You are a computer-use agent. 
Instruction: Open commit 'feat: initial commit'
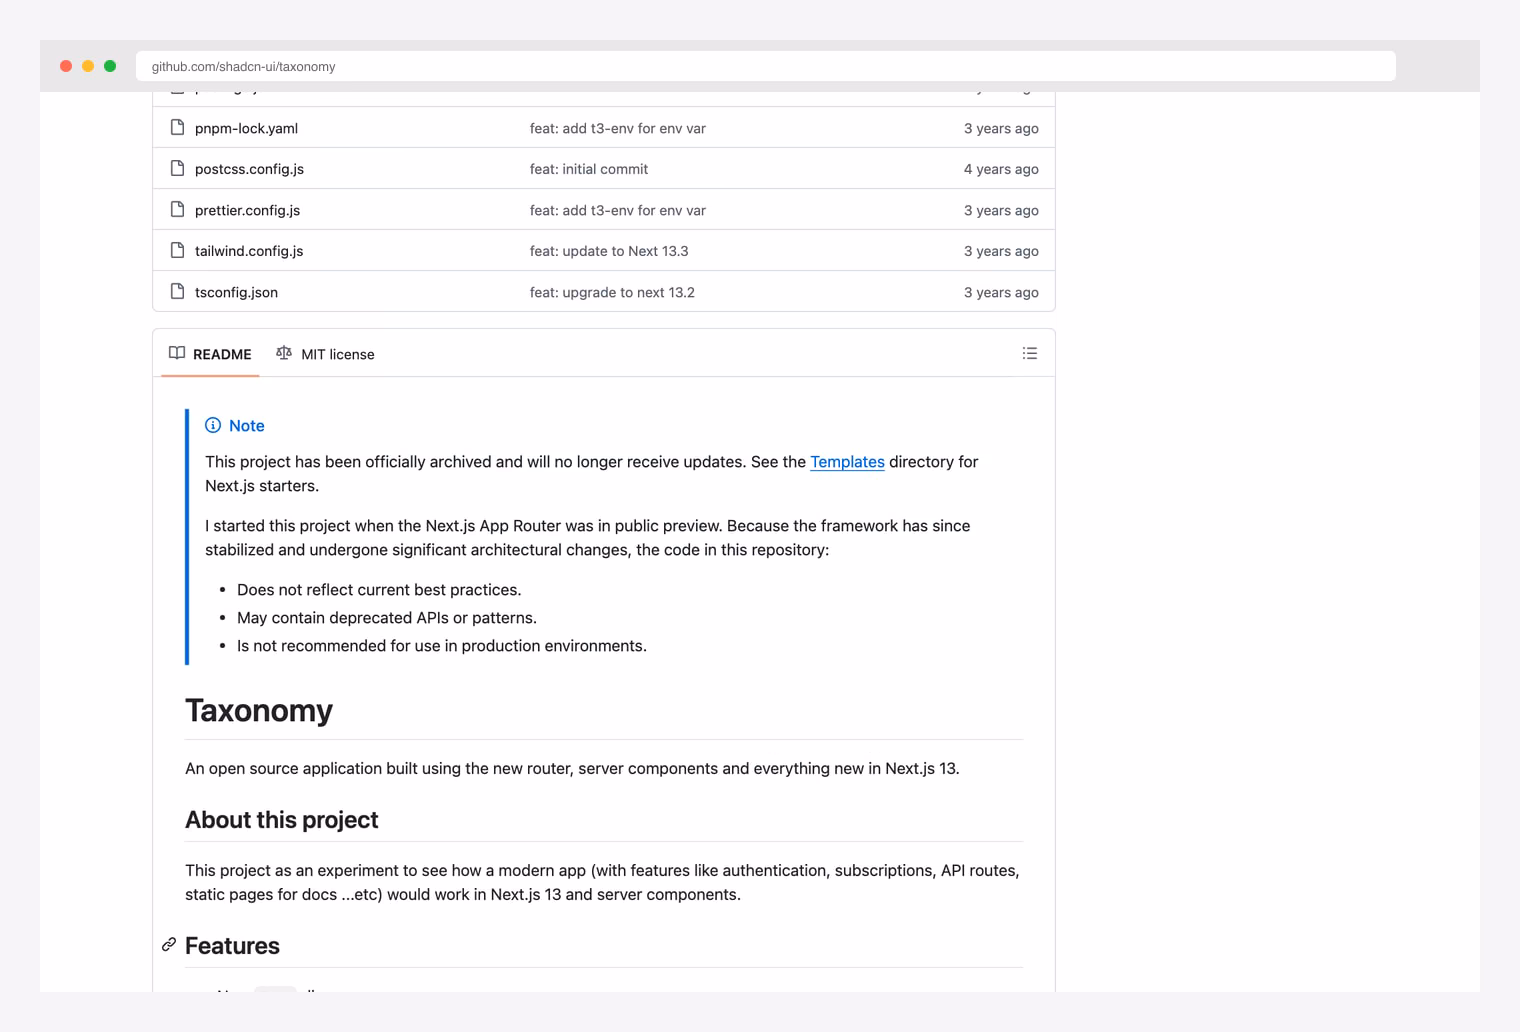tap(589, 169)
